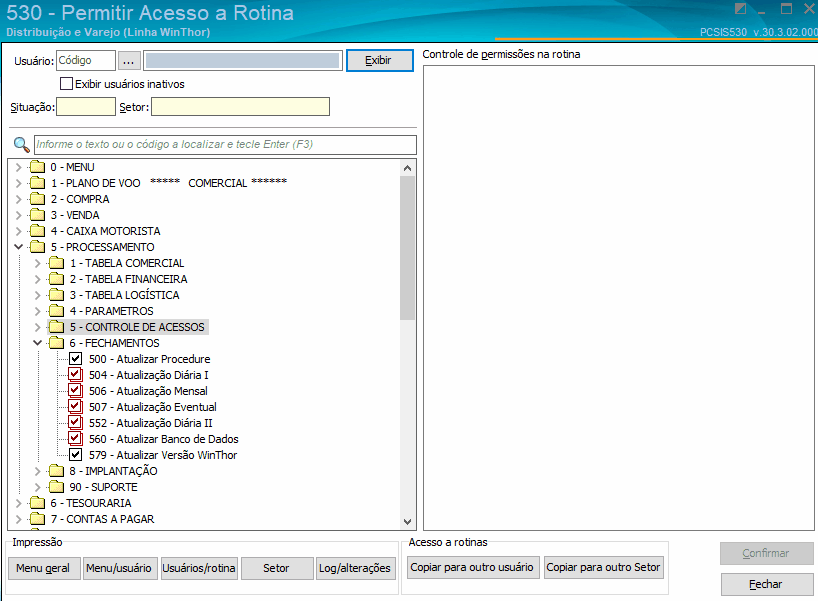
Task: Click folder icon of 2 - TABELA FINANCEIRA
Action: (x=56, y=279)
